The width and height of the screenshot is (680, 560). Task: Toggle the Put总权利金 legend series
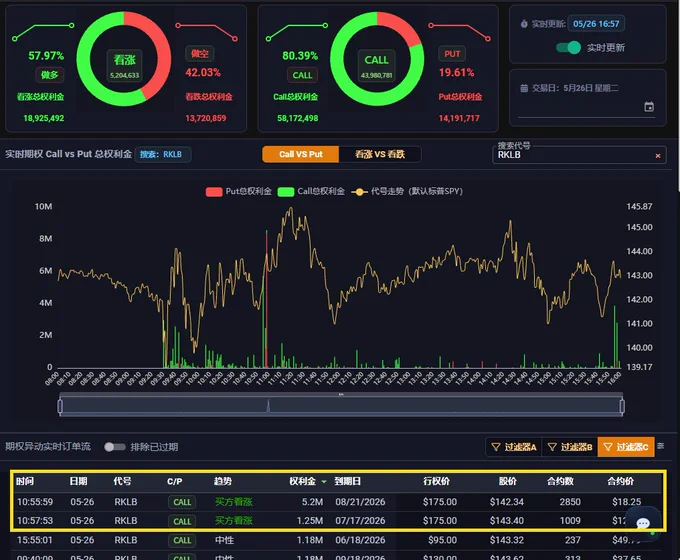tap(239, 191)
